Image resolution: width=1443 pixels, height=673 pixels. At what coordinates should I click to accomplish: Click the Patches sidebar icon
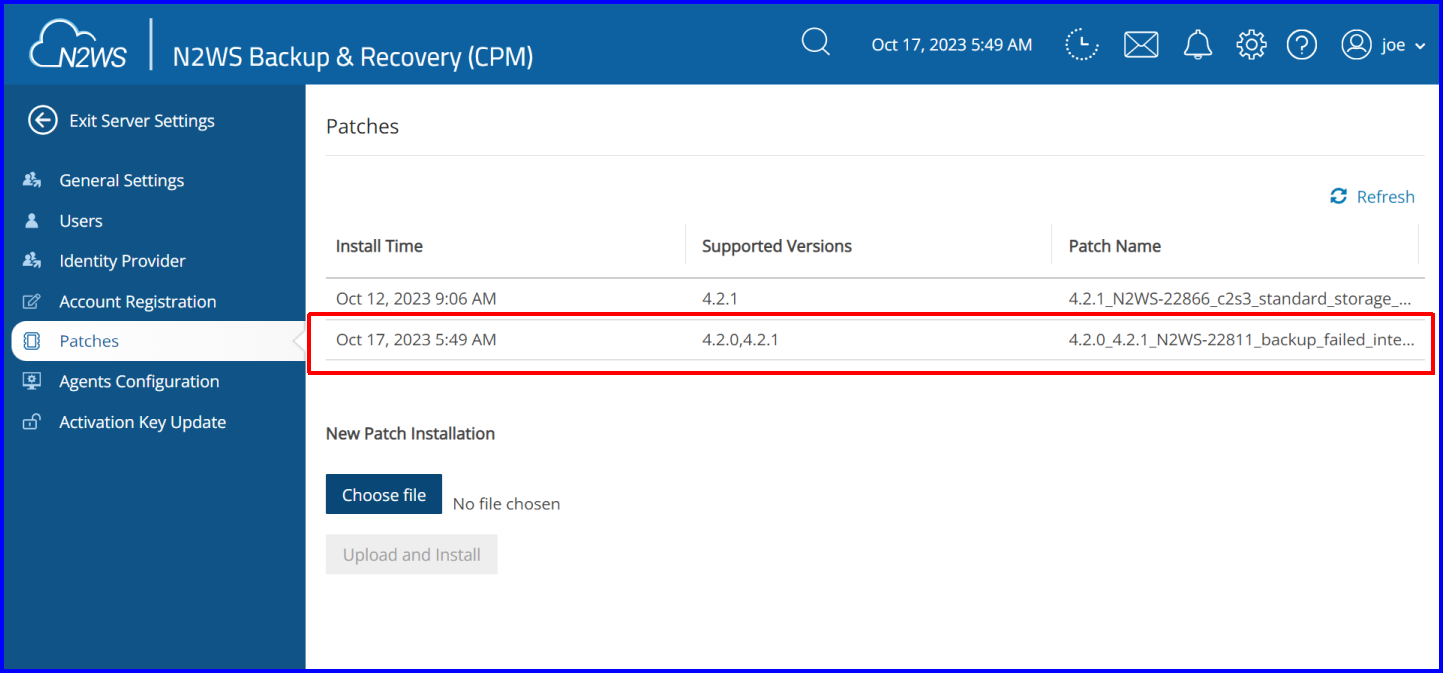(32, 341)
